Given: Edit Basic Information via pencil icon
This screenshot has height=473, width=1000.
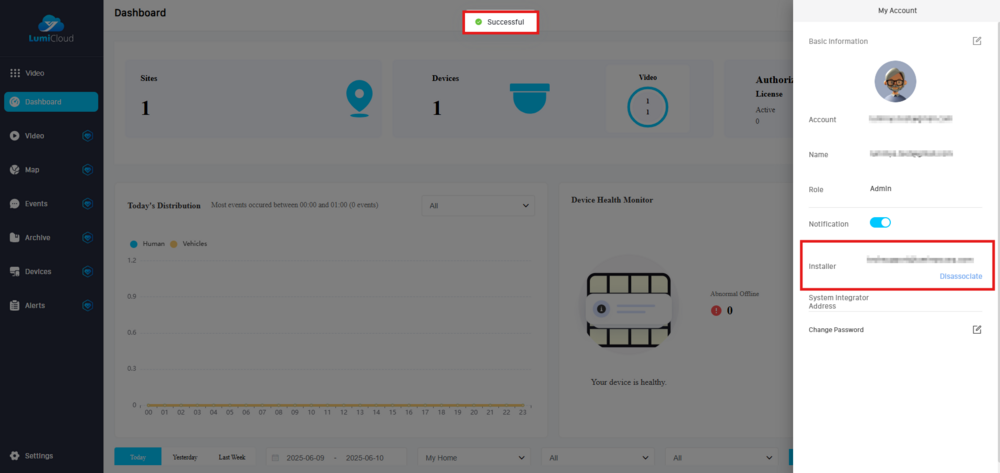Looking at the screenshot, I should pos(977,41).
